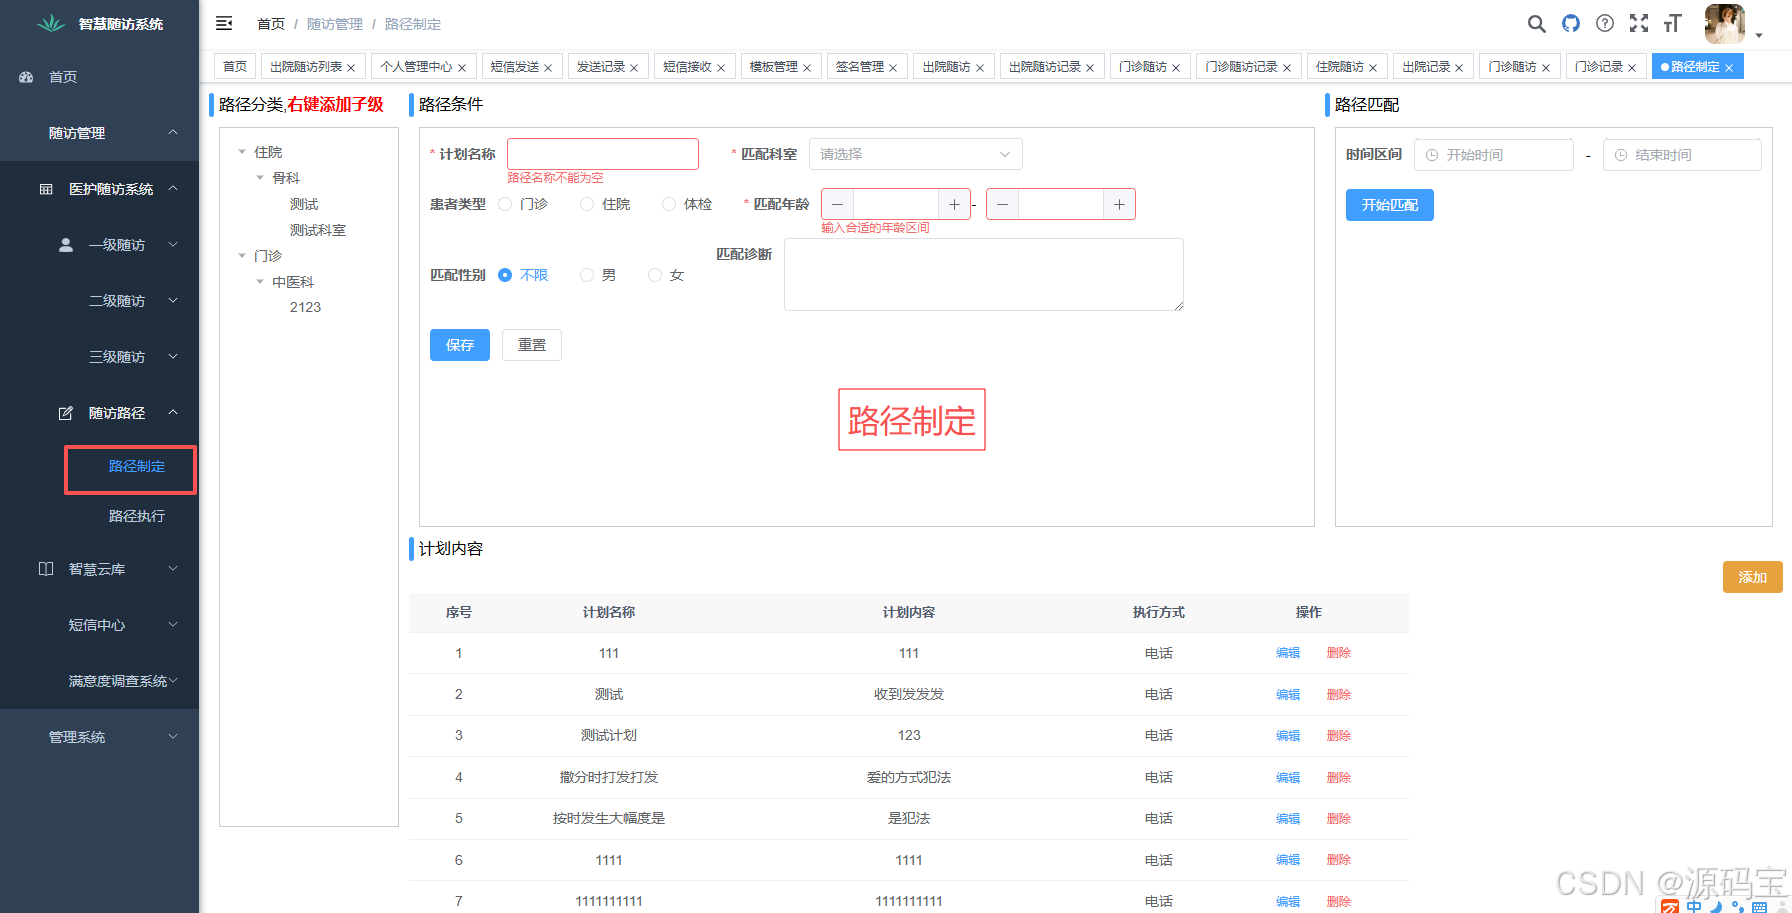
Task: Click the clock icon in 开始时间 field
Action: (1432, 155)
